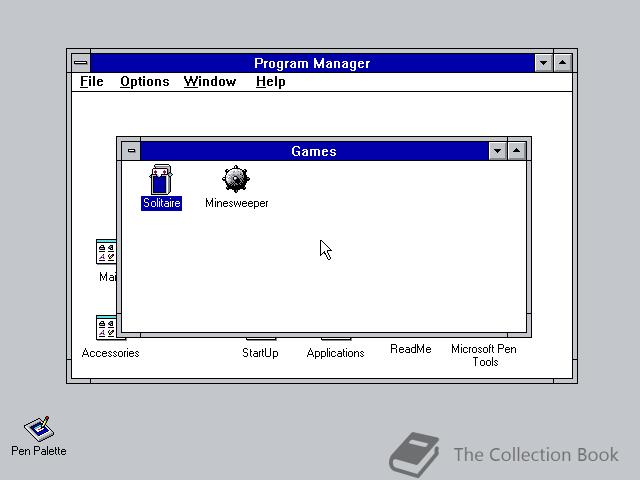This screenshot has width=640, height=480.
Task: Open Program Manager control menu box
Action: [x=81, y=63]
